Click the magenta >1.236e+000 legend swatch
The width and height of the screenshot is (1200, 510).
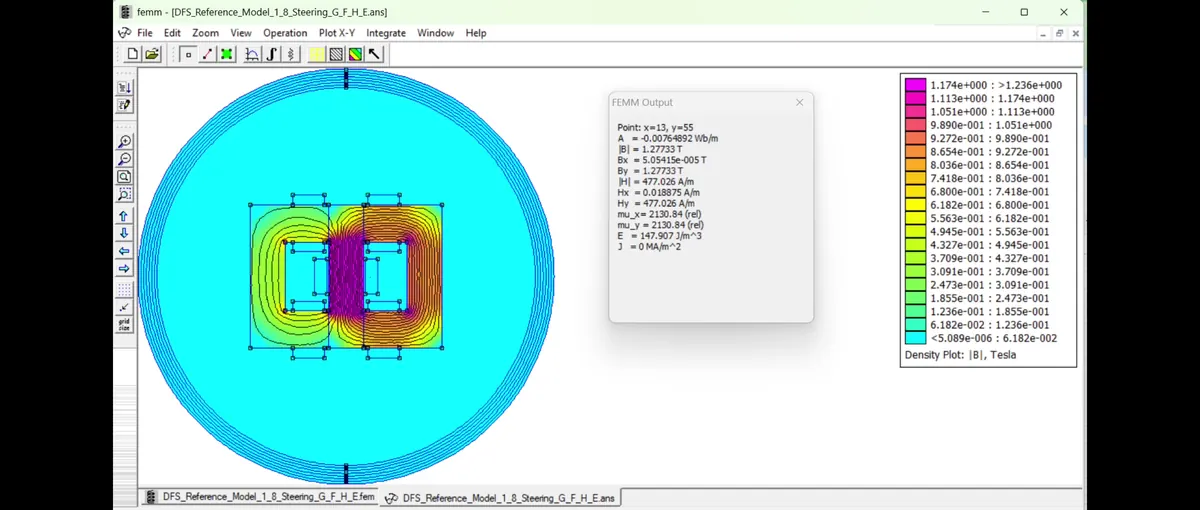click(x=916, y=85)
